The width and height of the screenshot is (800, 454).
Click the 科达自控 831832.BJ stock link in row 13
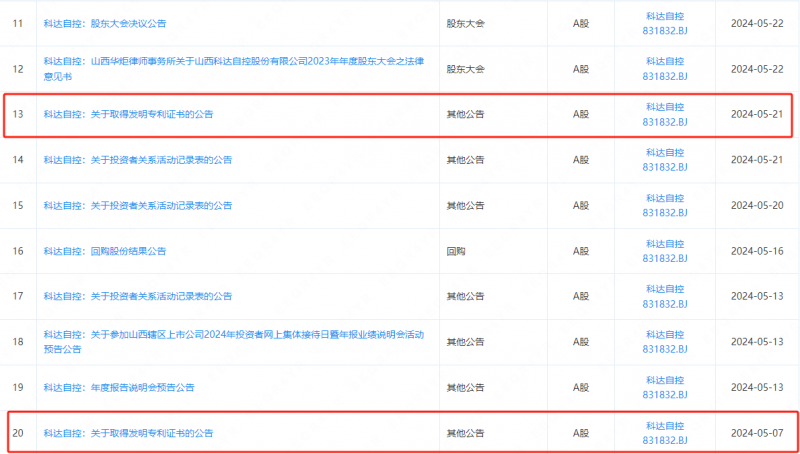[665, 114]
